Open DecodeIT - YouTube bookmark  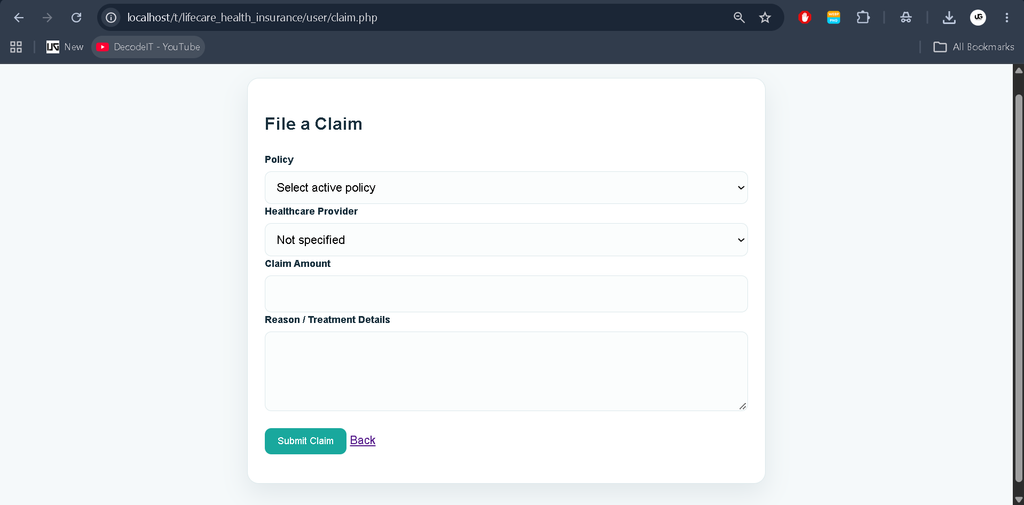coord(148,47)
